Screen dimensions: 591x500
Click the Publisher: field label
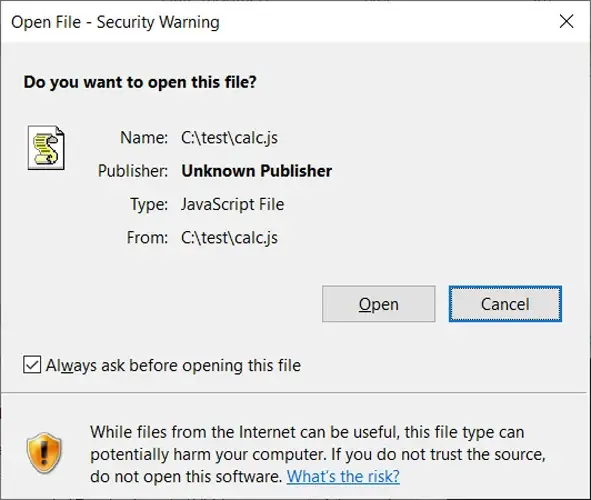[133, 171]
